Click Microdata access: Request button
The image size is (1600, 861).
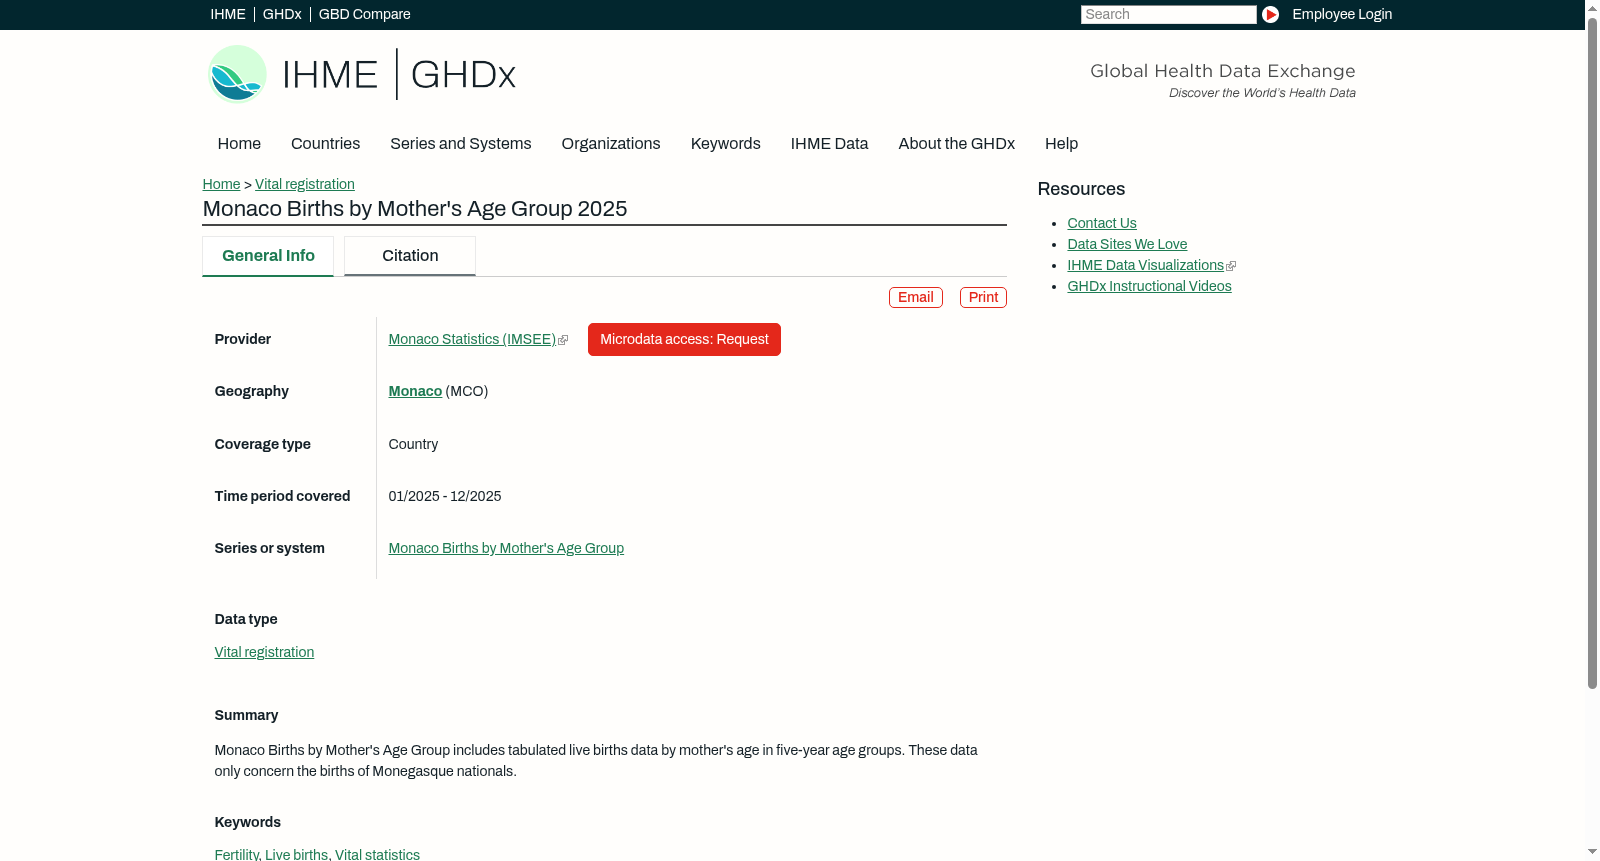click(x=684, y=340)
